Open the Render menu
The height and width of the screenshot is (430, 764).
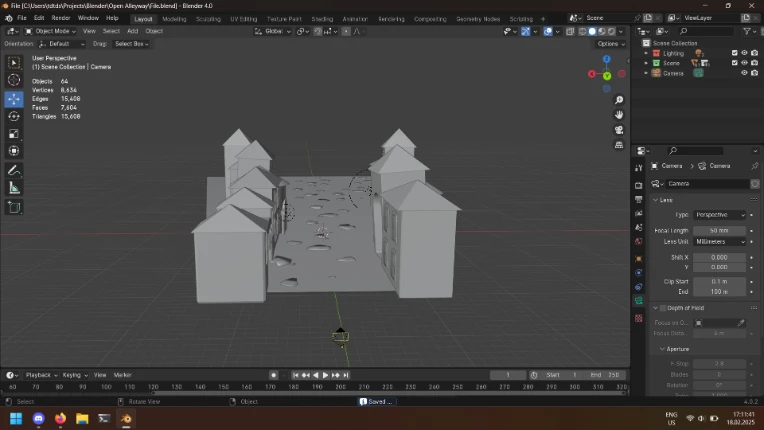point(61,18)
